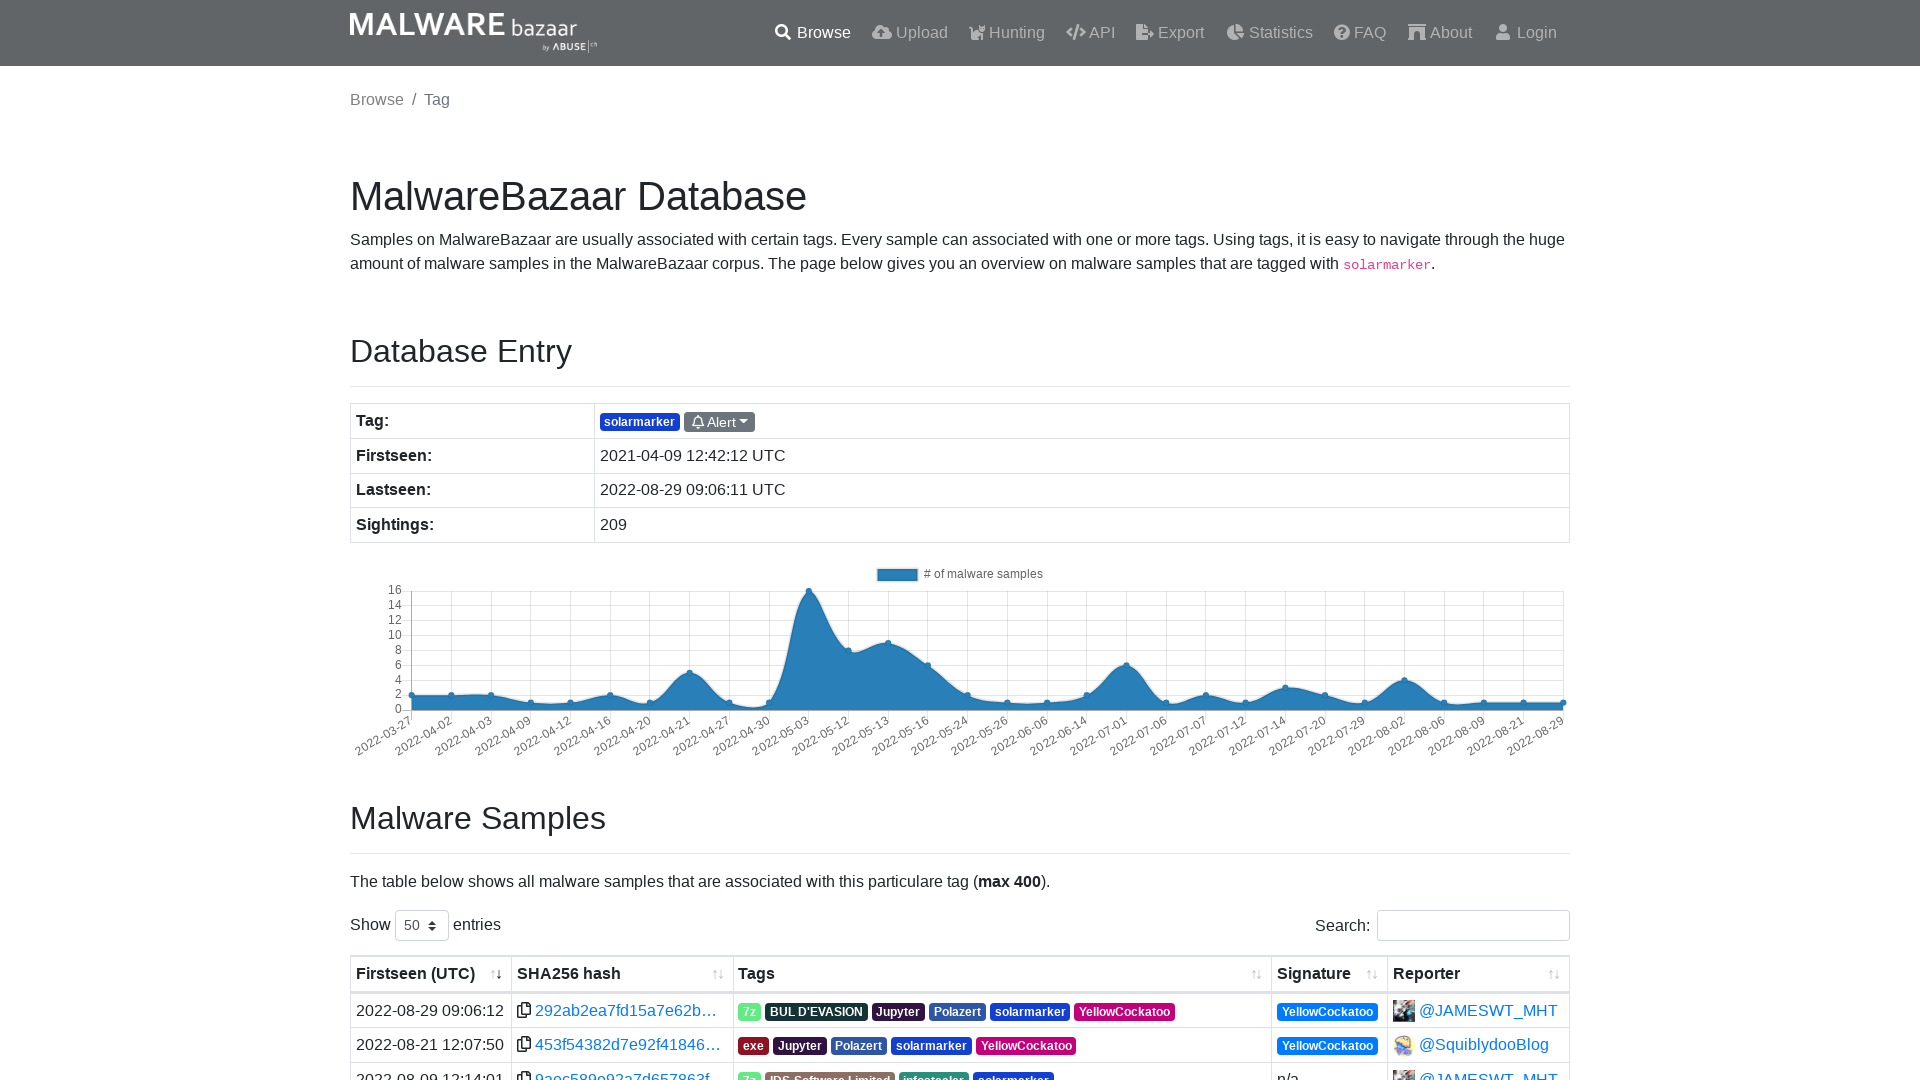Open the Show entries dropdown
Viewport: 1920px width, 1080px height.
pos(421,925)
